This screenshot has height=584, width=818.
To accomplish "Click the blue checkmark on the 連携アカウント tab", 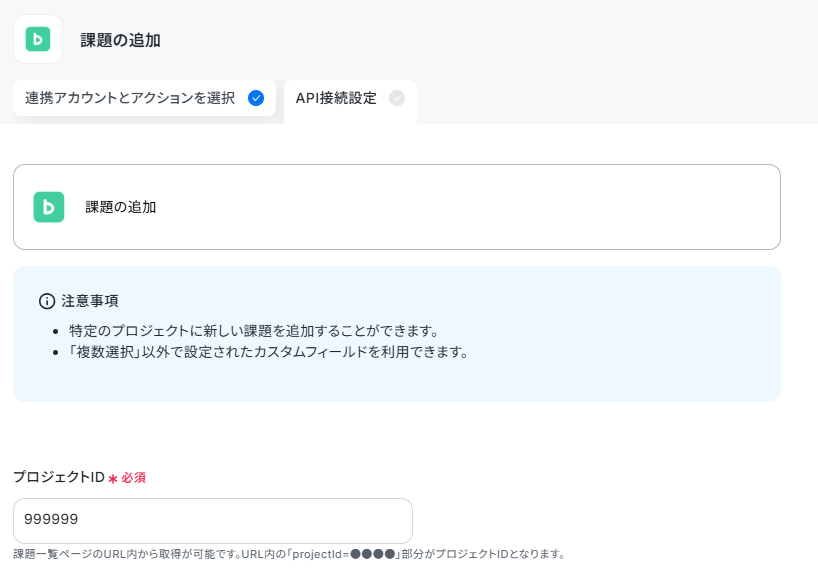I will pyautogui.click(x=256, y=98).
